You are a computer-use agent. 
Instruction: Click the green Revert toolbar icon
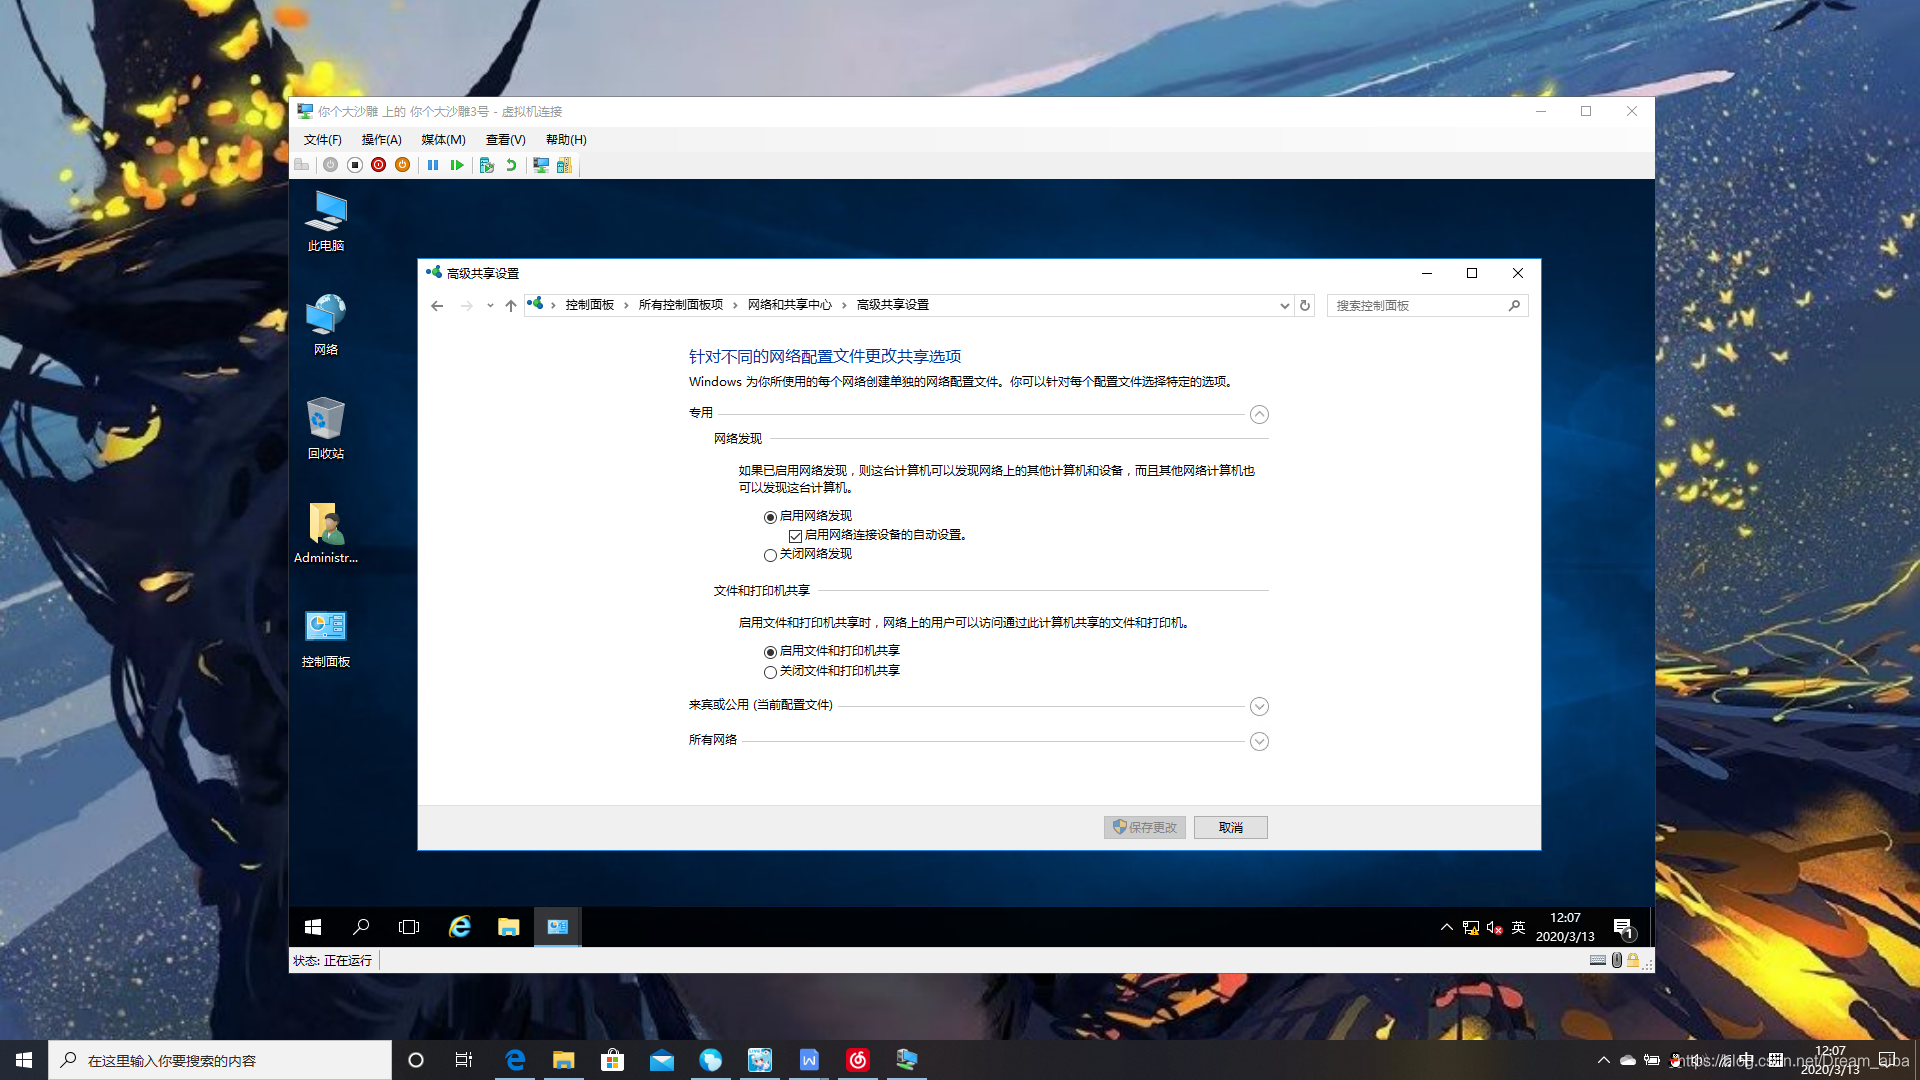(511, 165)
